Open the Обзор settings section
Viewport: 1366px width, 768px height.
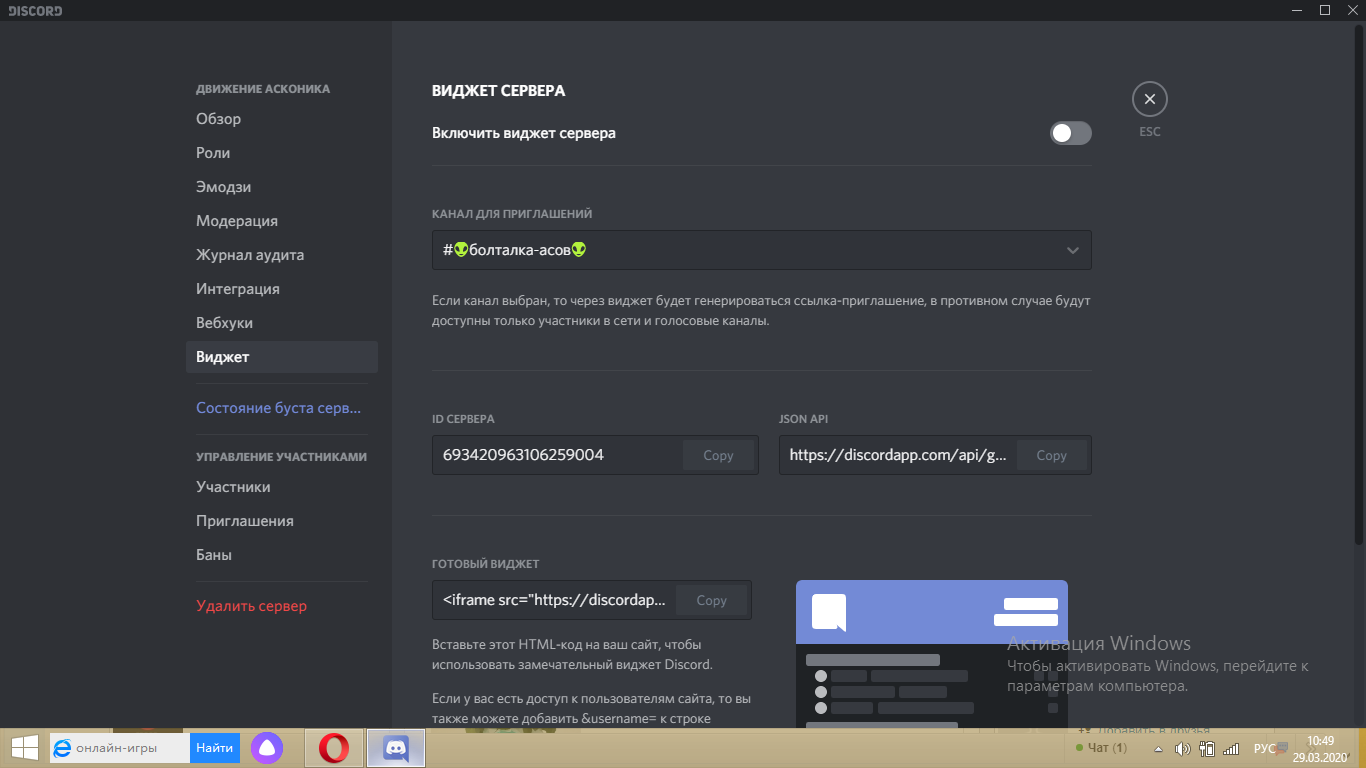pyautogui.click(x=282, y=119)
